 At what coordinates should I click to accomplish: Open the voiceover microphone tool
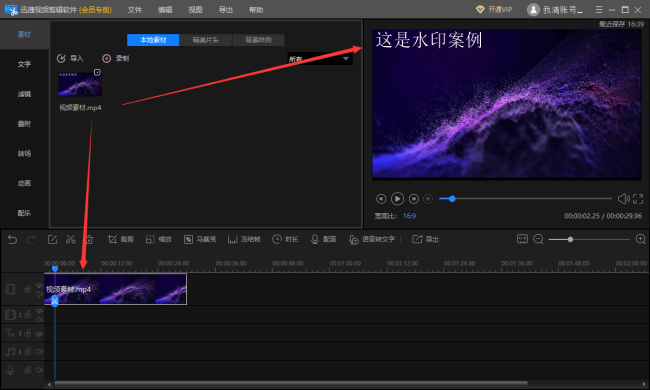tap(323, 240)
